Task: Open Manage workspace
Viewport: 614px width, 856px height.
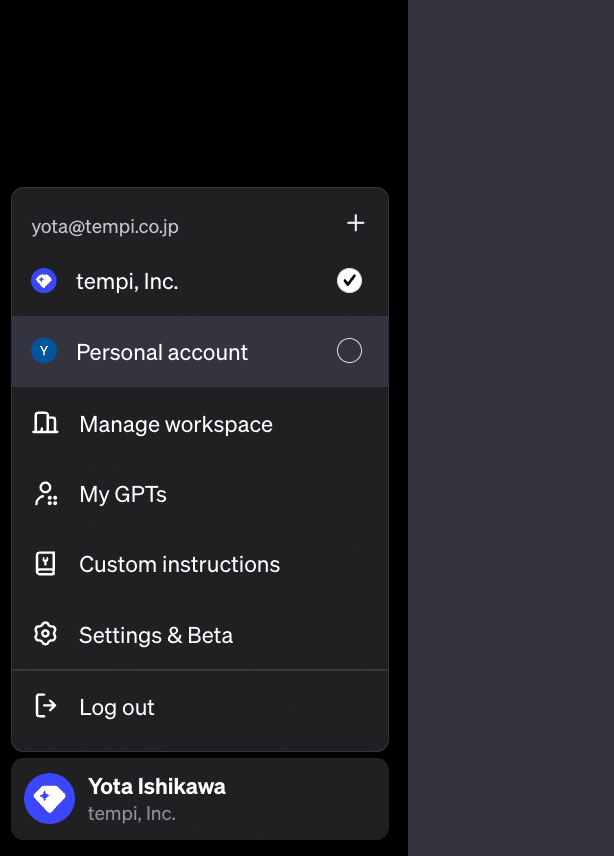Action: pos(176,424)
